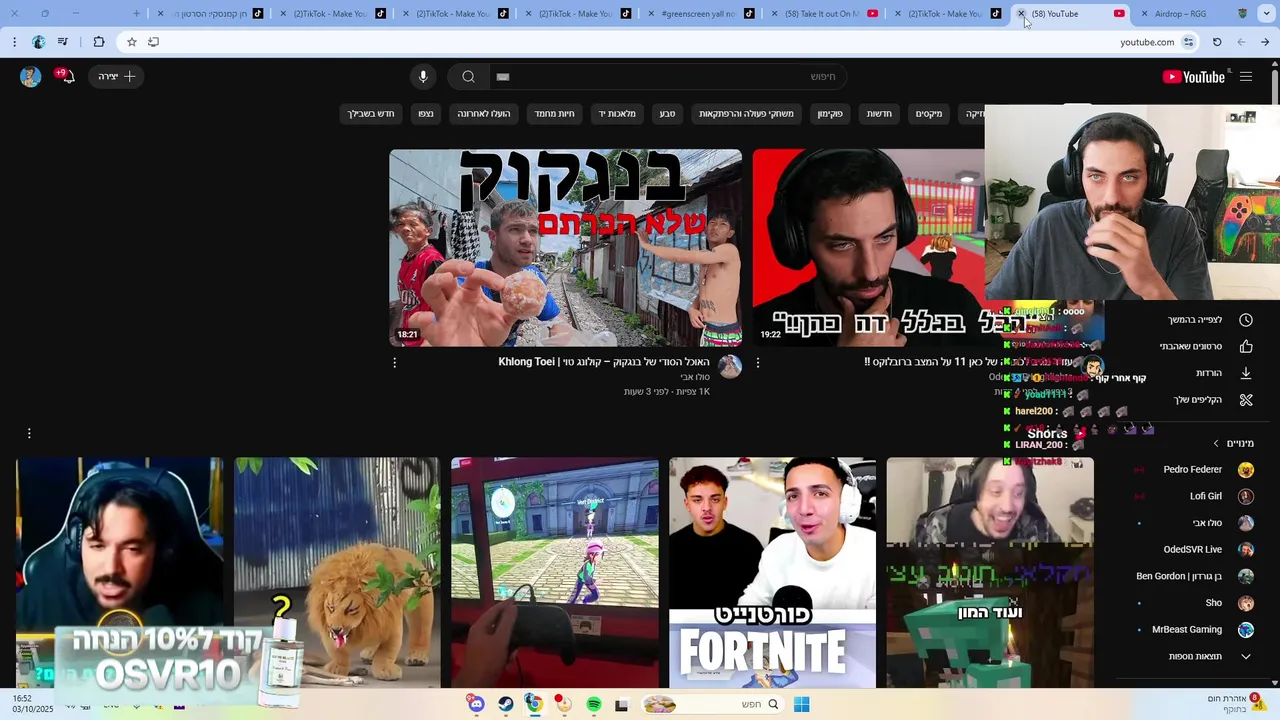Viewport: 1280px width, 720px height.
Task: Open a new browser tab
Action: [x=137, y=14]
